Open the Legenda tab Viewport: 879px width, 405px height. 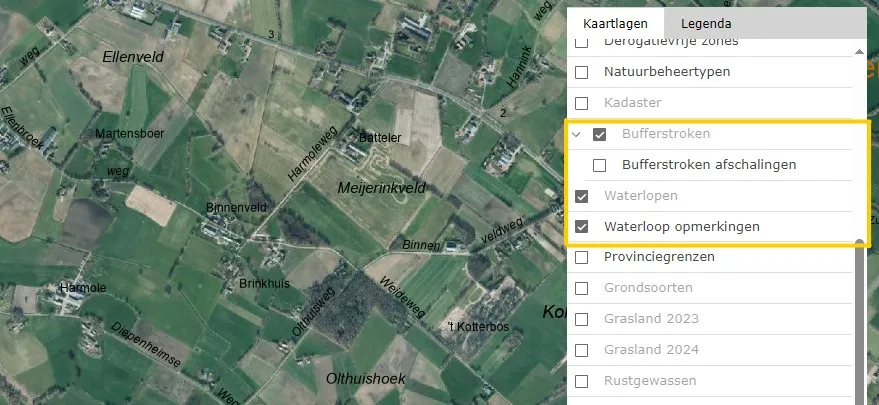coord(706,24)
